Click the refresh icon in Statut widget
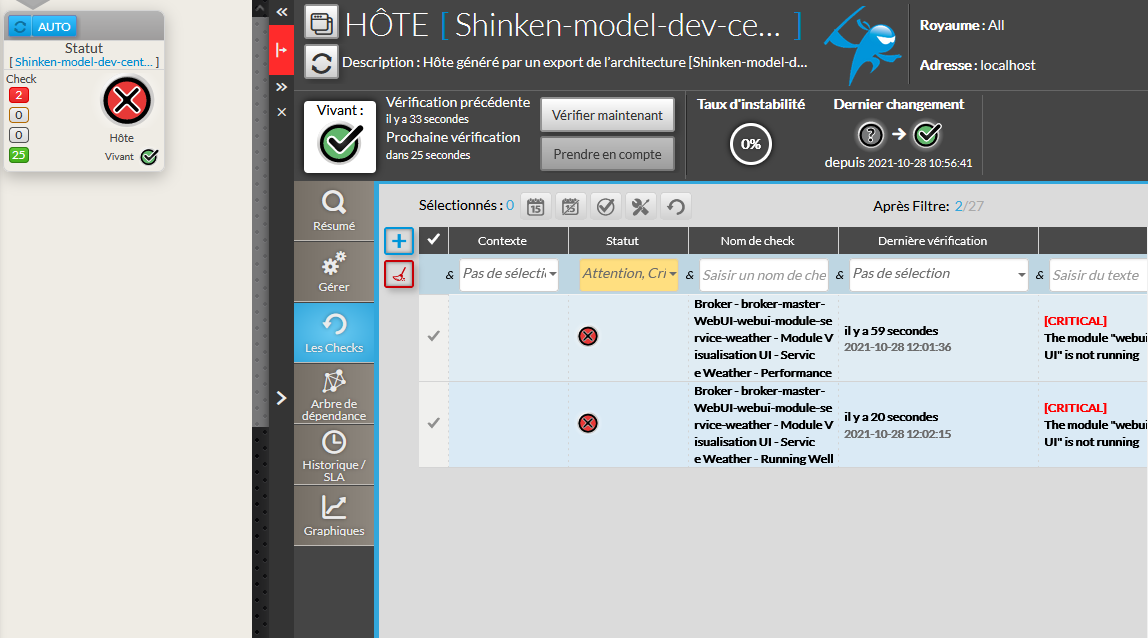 20,27
